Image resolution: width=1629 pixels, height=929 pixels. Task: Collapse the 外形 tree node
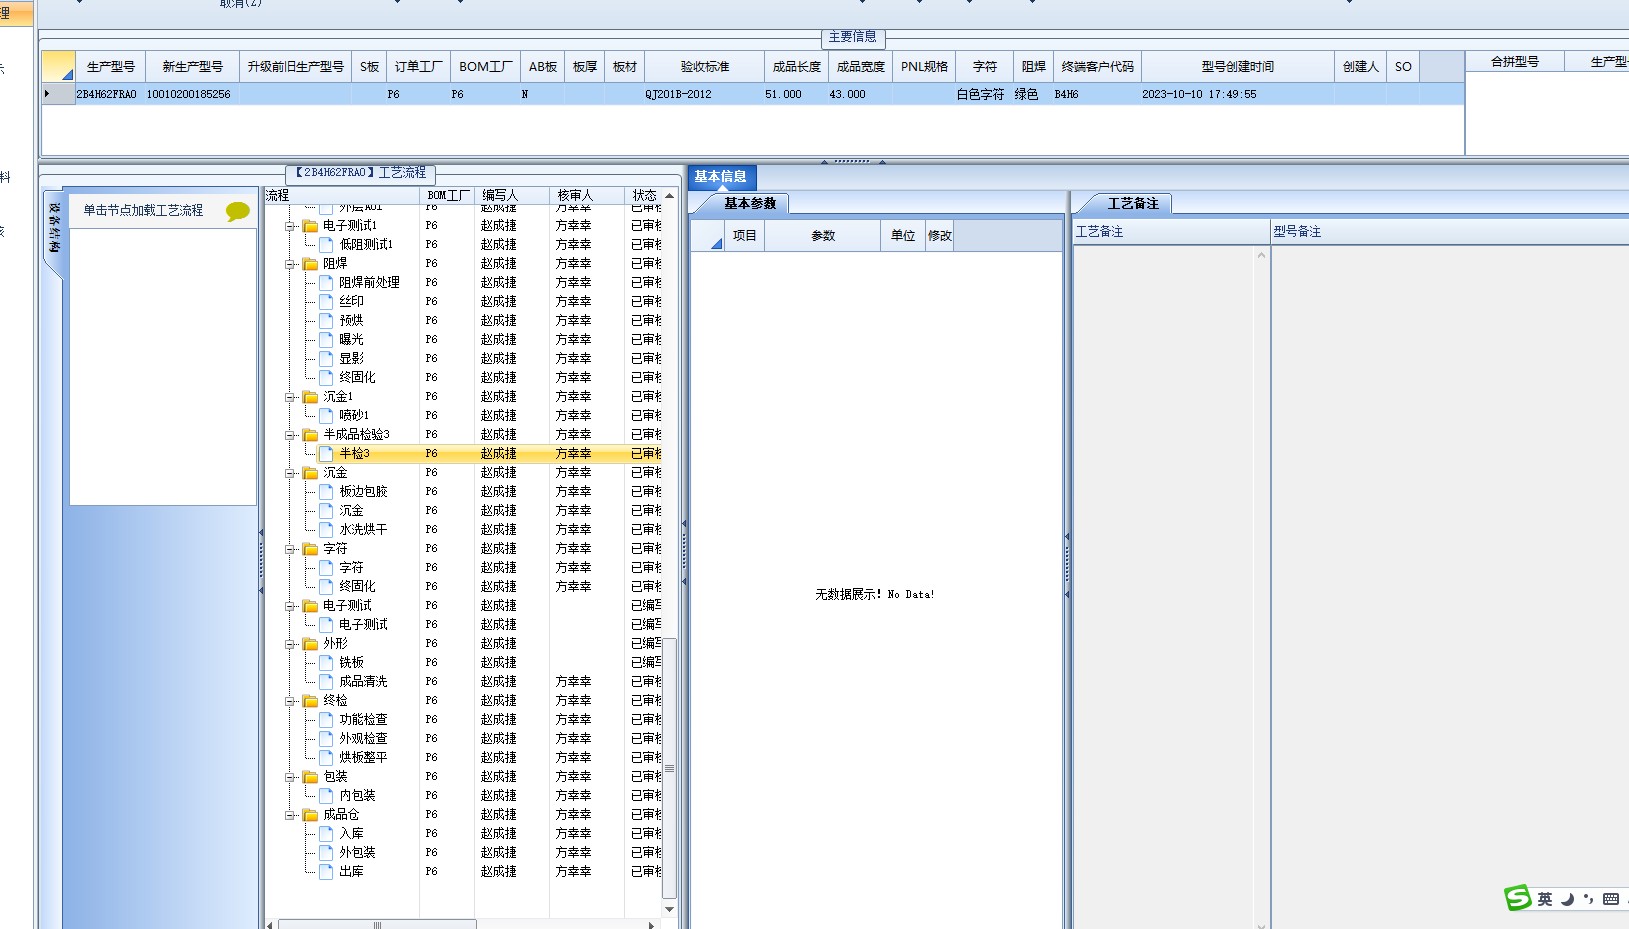tap(290, 644)
